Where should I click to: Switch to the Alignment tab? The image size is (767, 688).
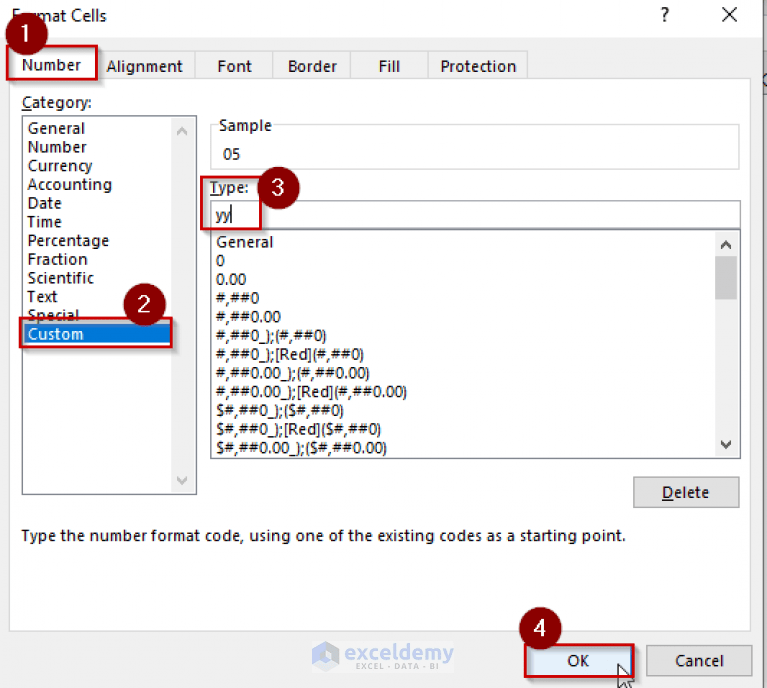coord(145,66)
